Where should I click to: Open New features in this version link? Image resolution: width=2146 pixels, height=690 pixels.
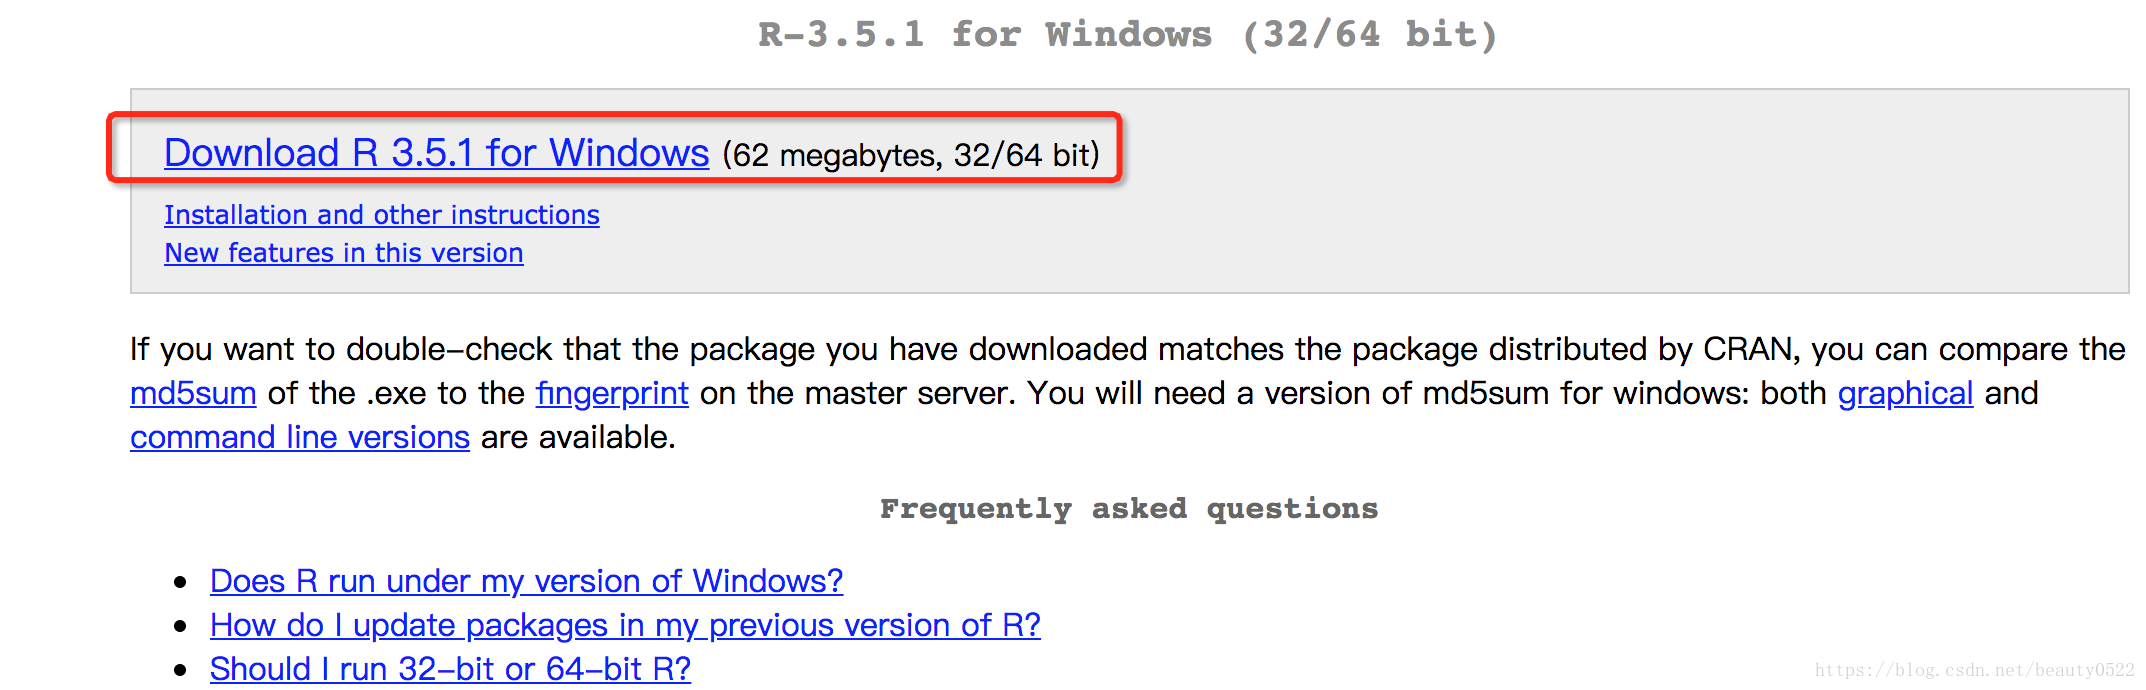[x=343, y=253]
